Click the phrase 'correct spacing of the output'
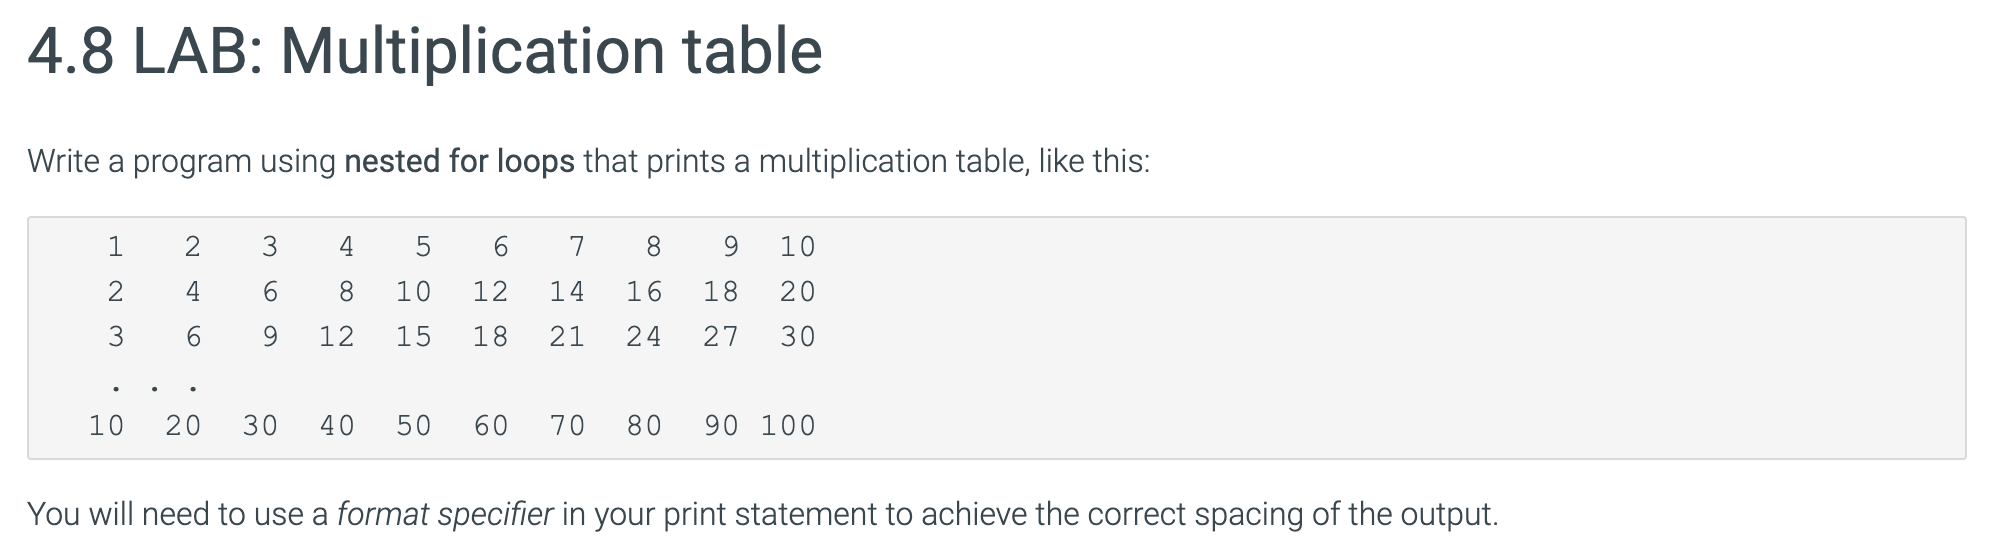The image size is (2012, 548). [x=1292, y=514]
